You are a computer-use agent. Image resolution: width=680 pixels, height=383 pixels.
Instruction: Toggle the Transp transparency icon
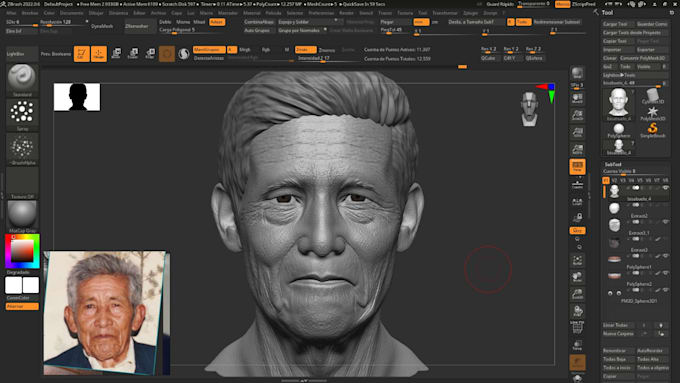point(577,345)
